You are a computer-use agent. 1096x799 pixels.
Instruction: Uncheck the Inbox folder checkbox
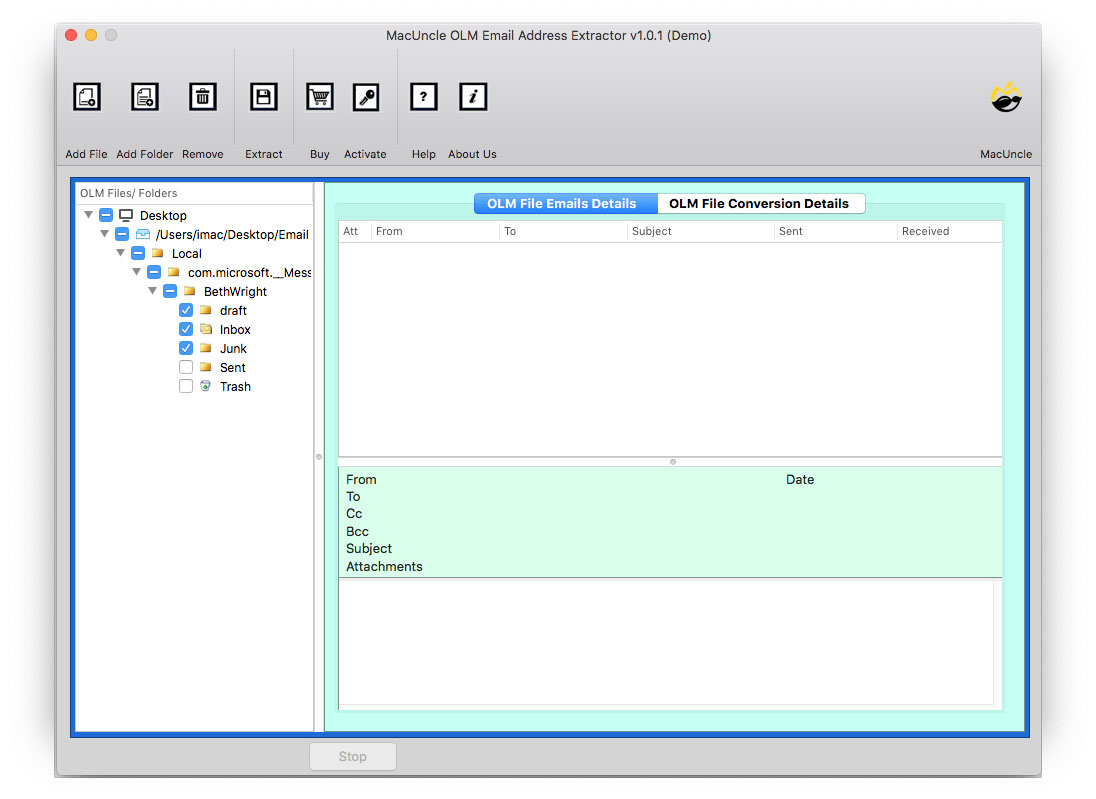coord(186,329)
